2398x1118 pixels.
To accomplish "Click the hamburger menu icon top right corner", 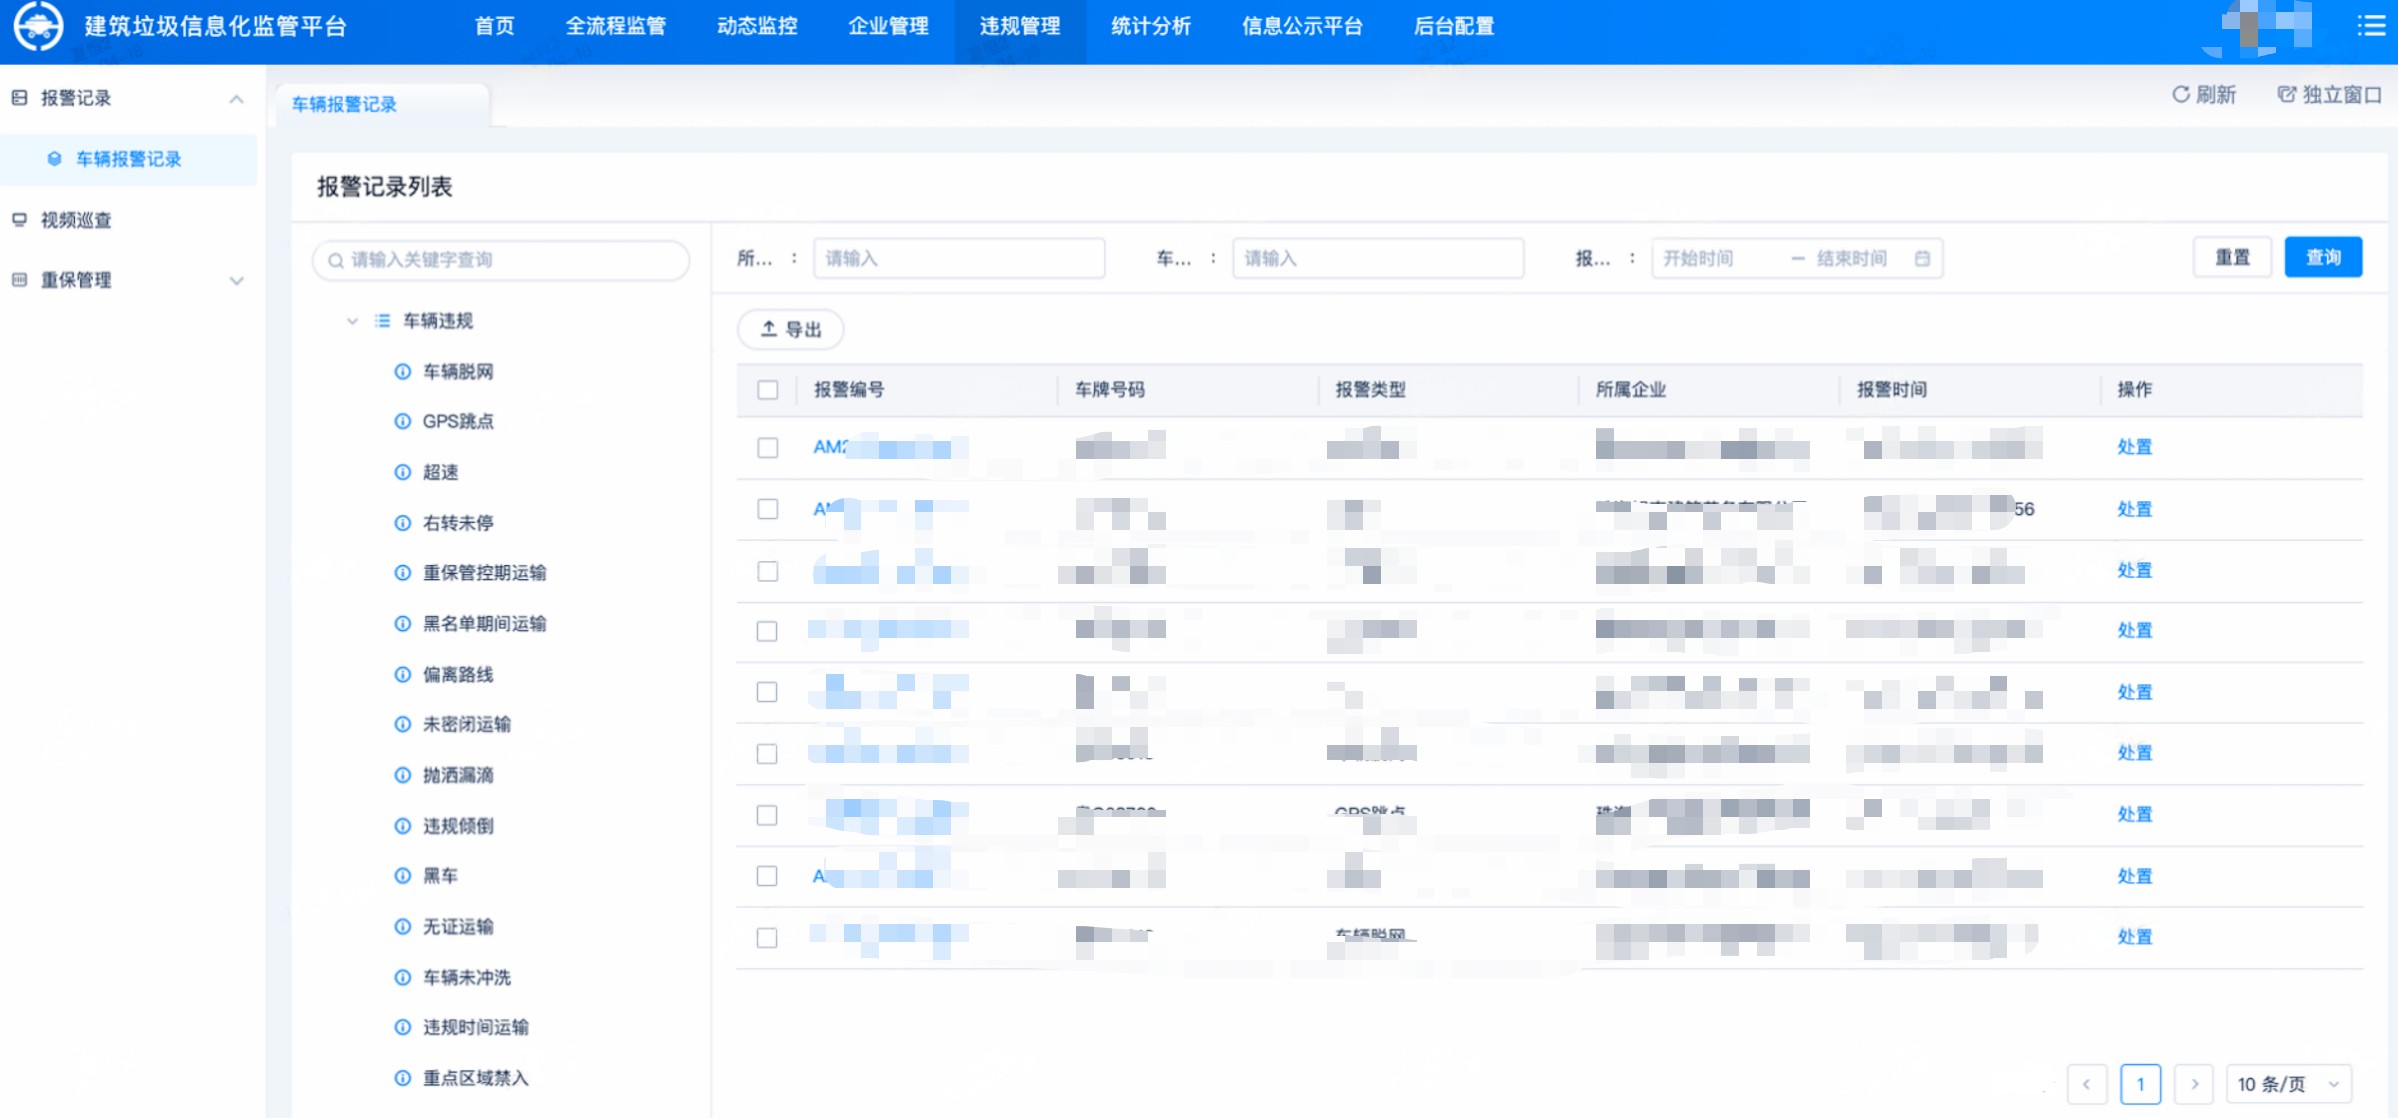I will tap(2371, 25).
